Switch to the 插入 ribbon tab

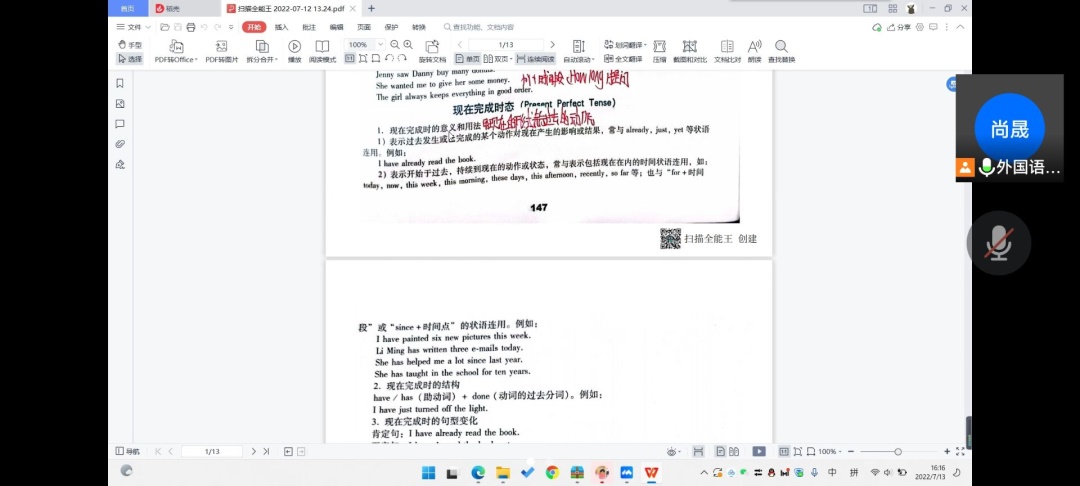click(282, 27)
